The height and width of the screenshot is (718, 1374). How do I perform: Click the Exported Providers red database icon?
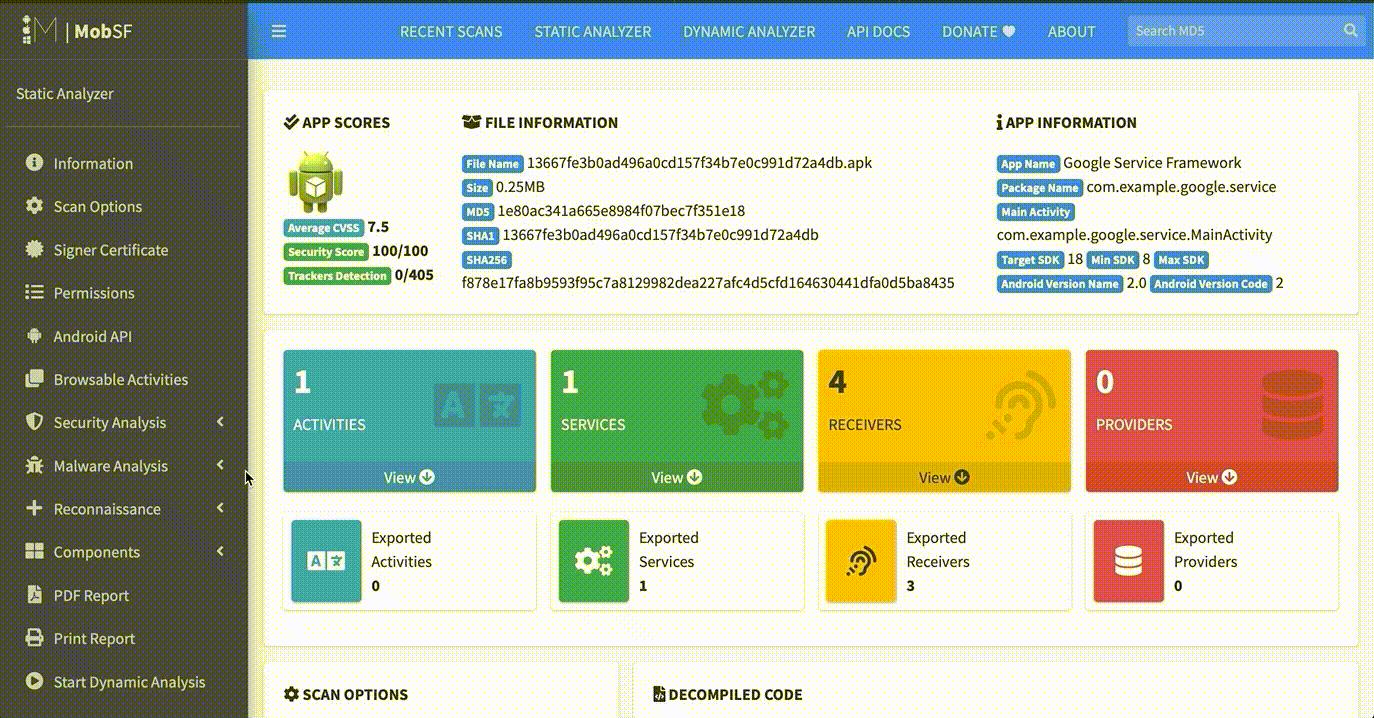pyautogui.click(x=1129, y=561)
